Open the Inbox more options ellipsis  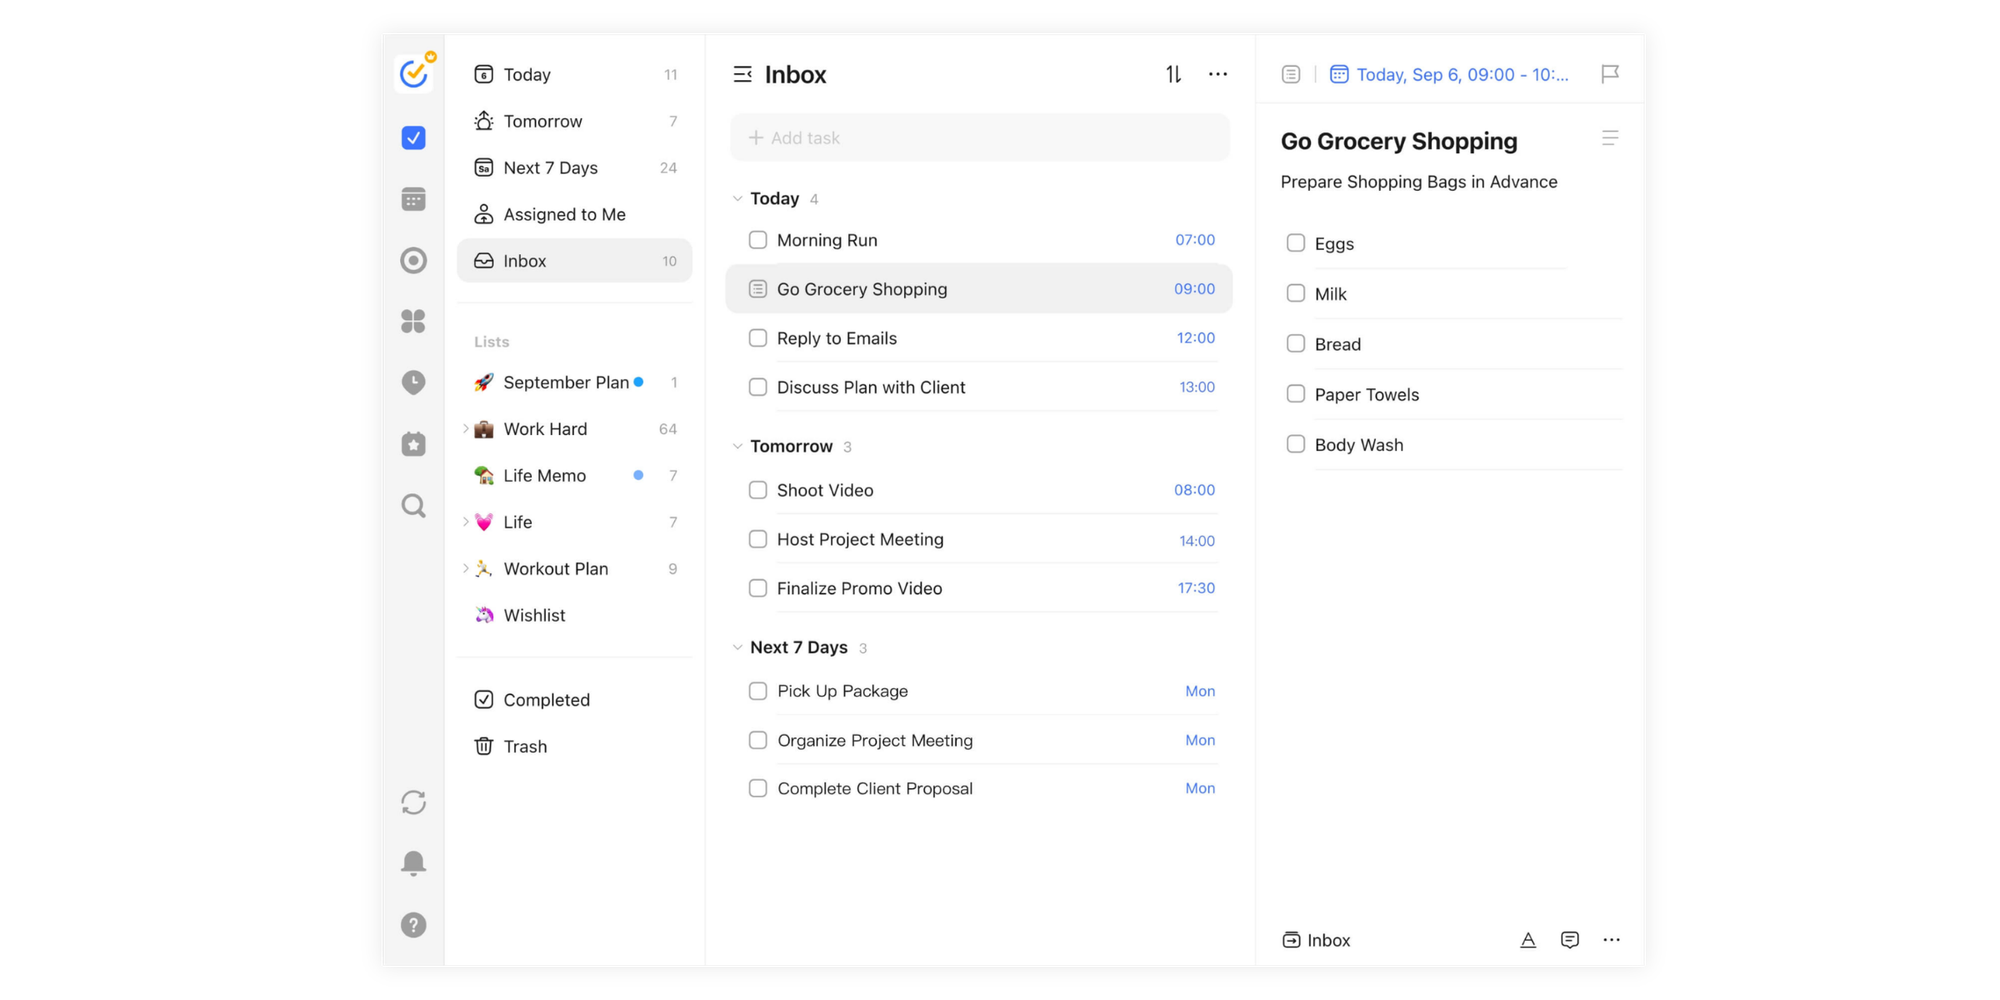(x=1218, y=74)
